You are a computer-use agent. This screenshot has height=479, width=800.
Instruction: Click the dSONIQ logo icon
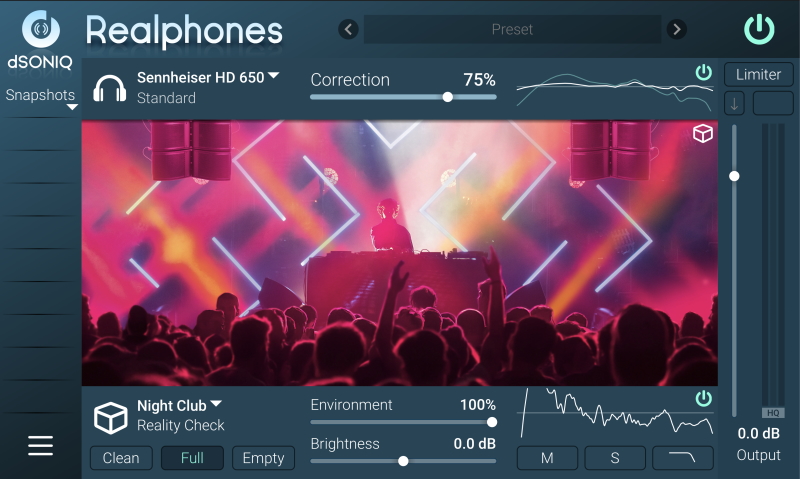(x=40, y=29)
